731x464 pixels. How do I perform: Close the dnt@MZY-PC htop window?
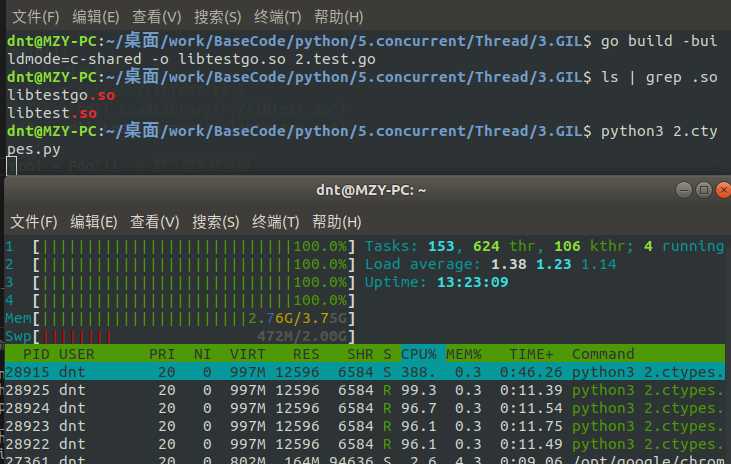[x=723, y=190]
